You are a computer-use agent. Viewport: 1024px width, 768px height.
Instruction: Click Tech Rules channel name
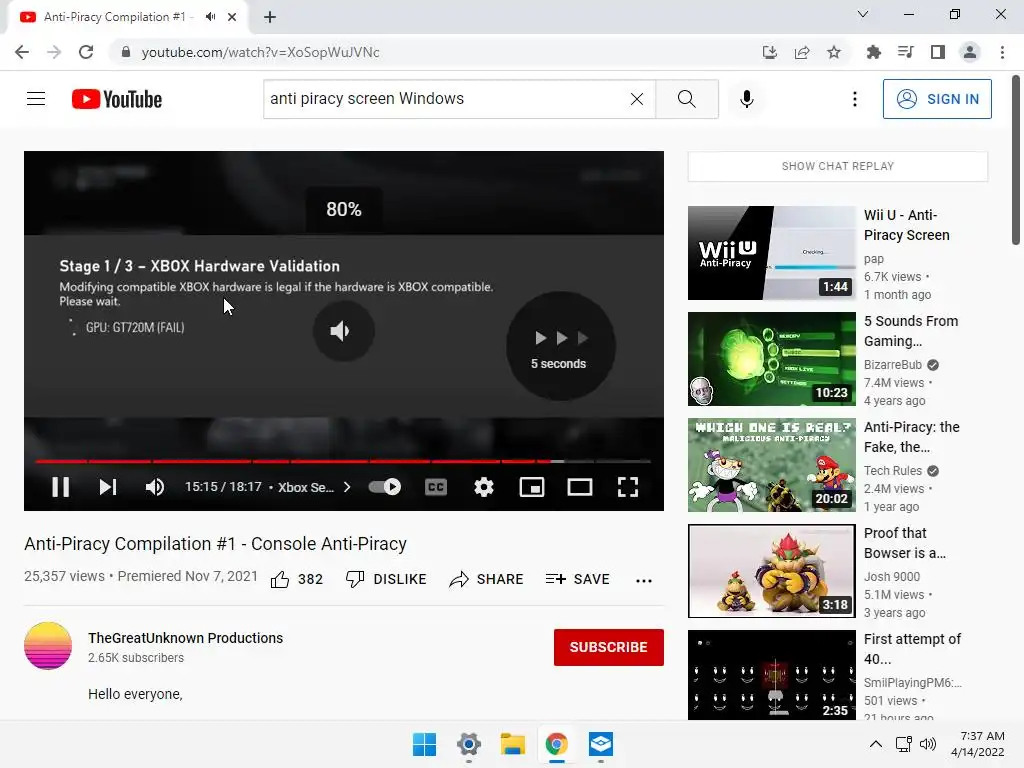pyautogui.click(x=893, y=470)
